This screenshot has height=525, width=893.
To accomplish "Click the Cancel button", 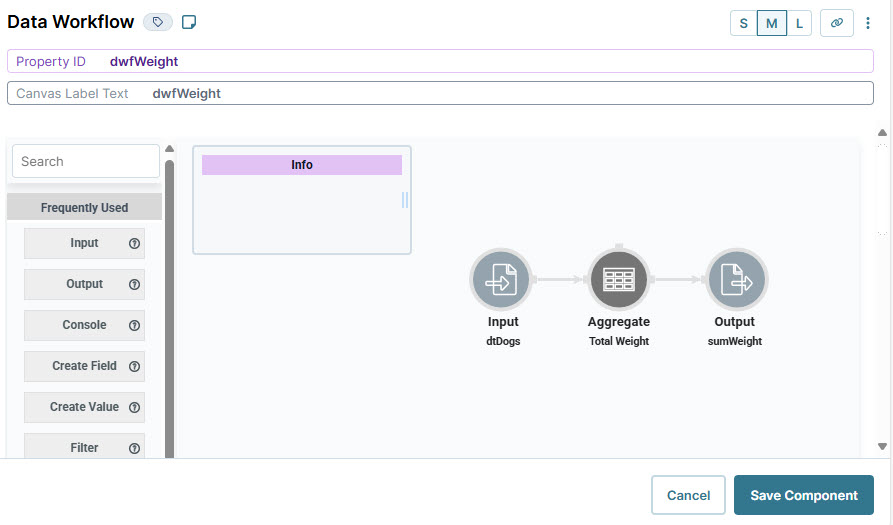I will point(688,495).
